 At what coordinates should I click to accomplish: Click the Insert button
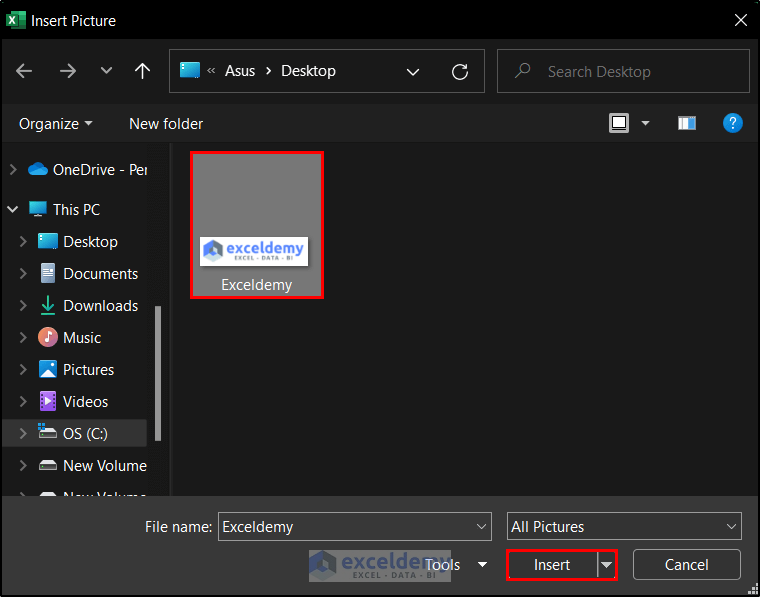tap(552, 565)
